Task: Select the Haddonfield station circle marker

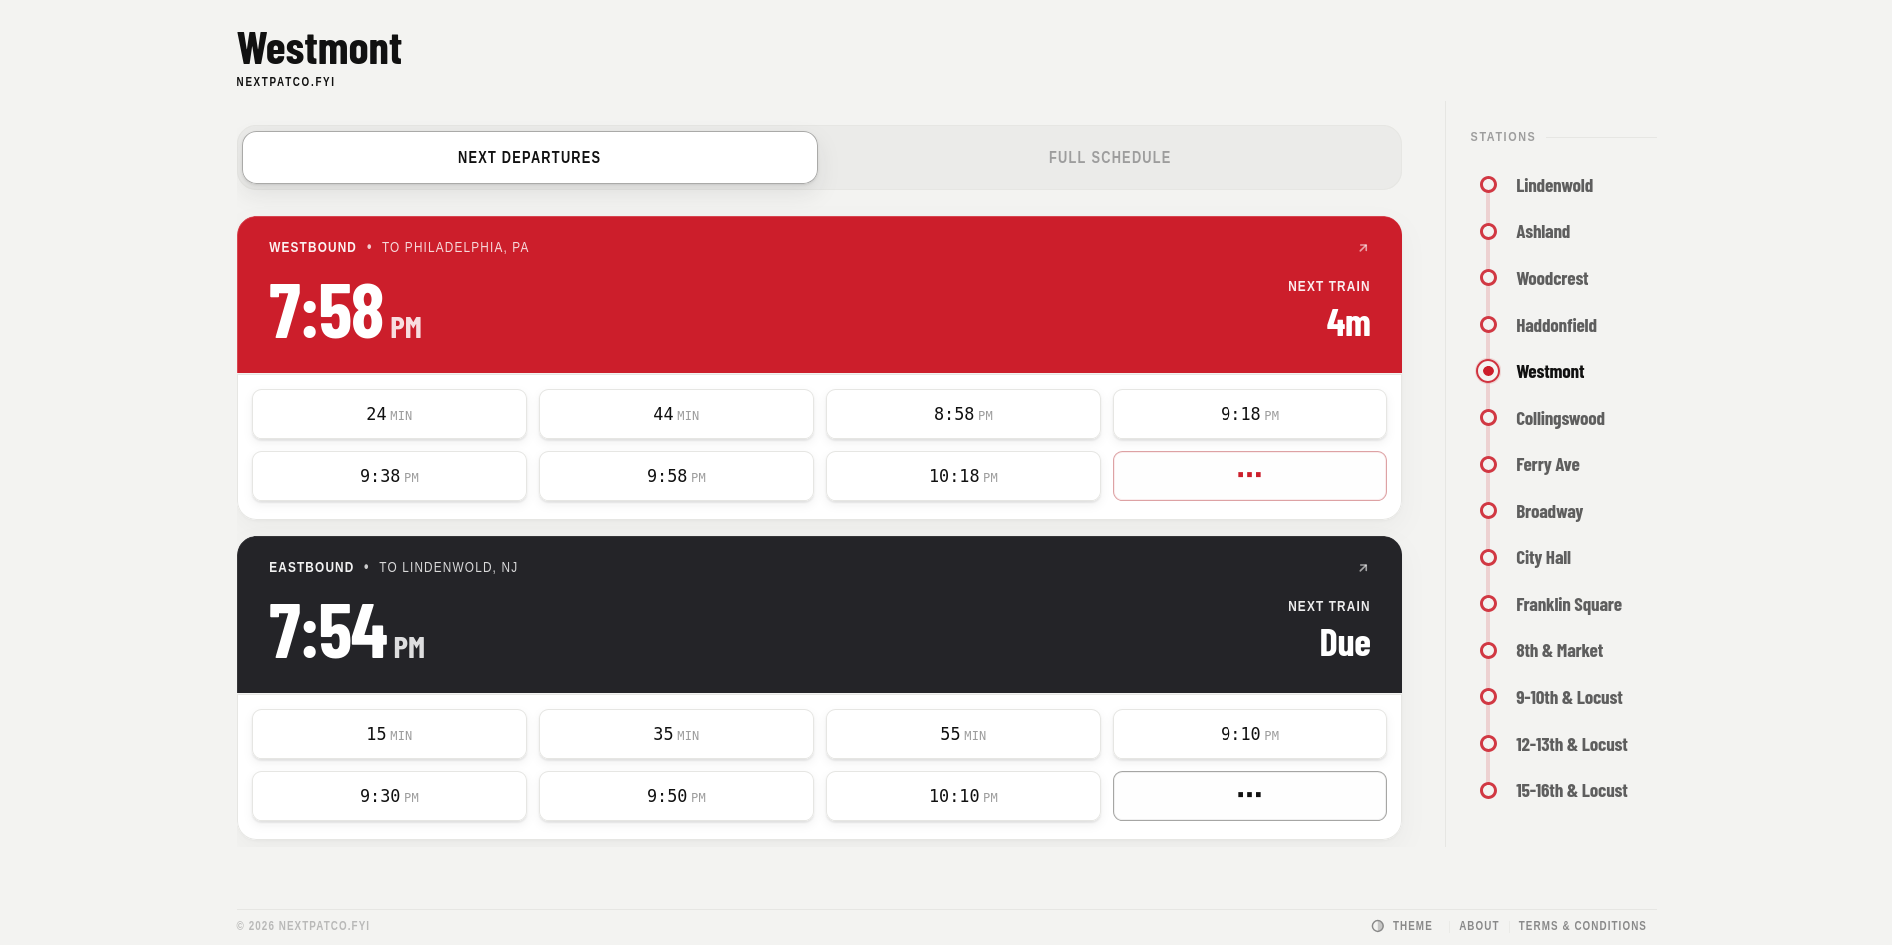Action: click(1488, 325)
